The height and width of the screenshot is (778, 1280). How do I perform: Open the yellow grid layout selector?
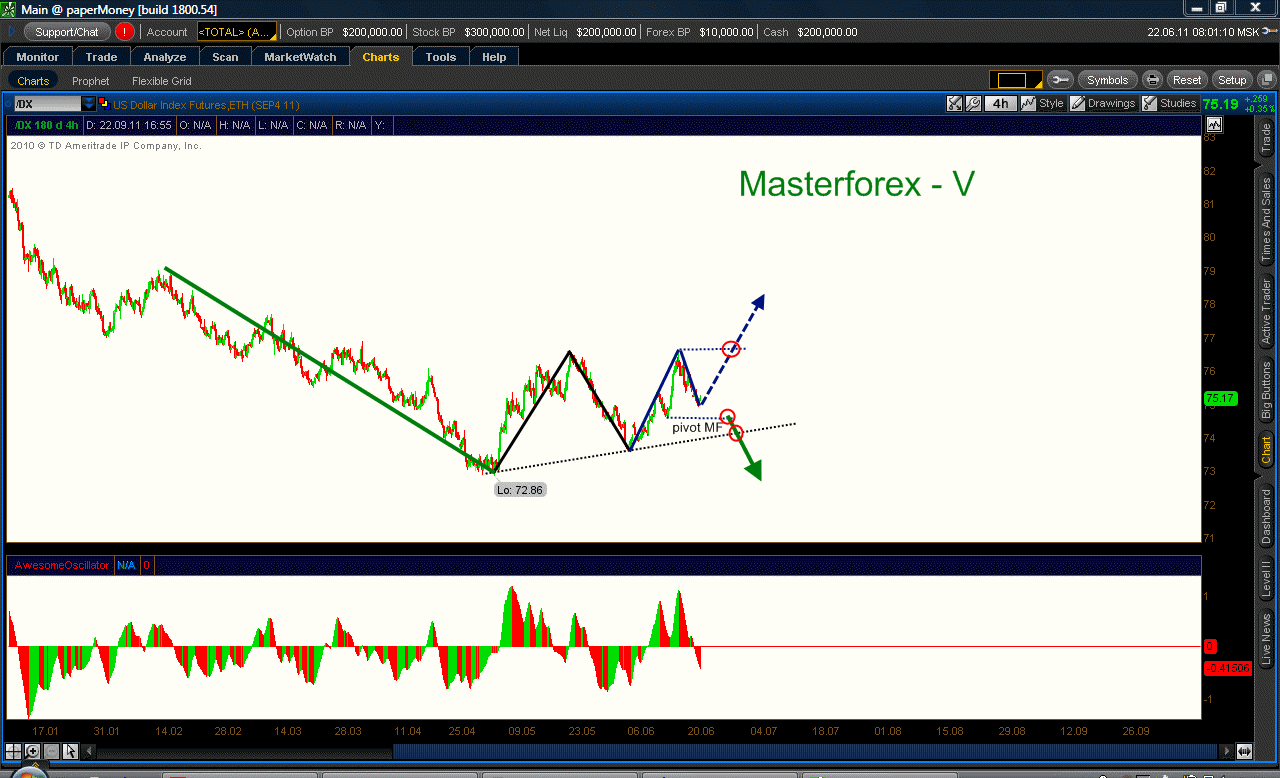(1016, 80)
